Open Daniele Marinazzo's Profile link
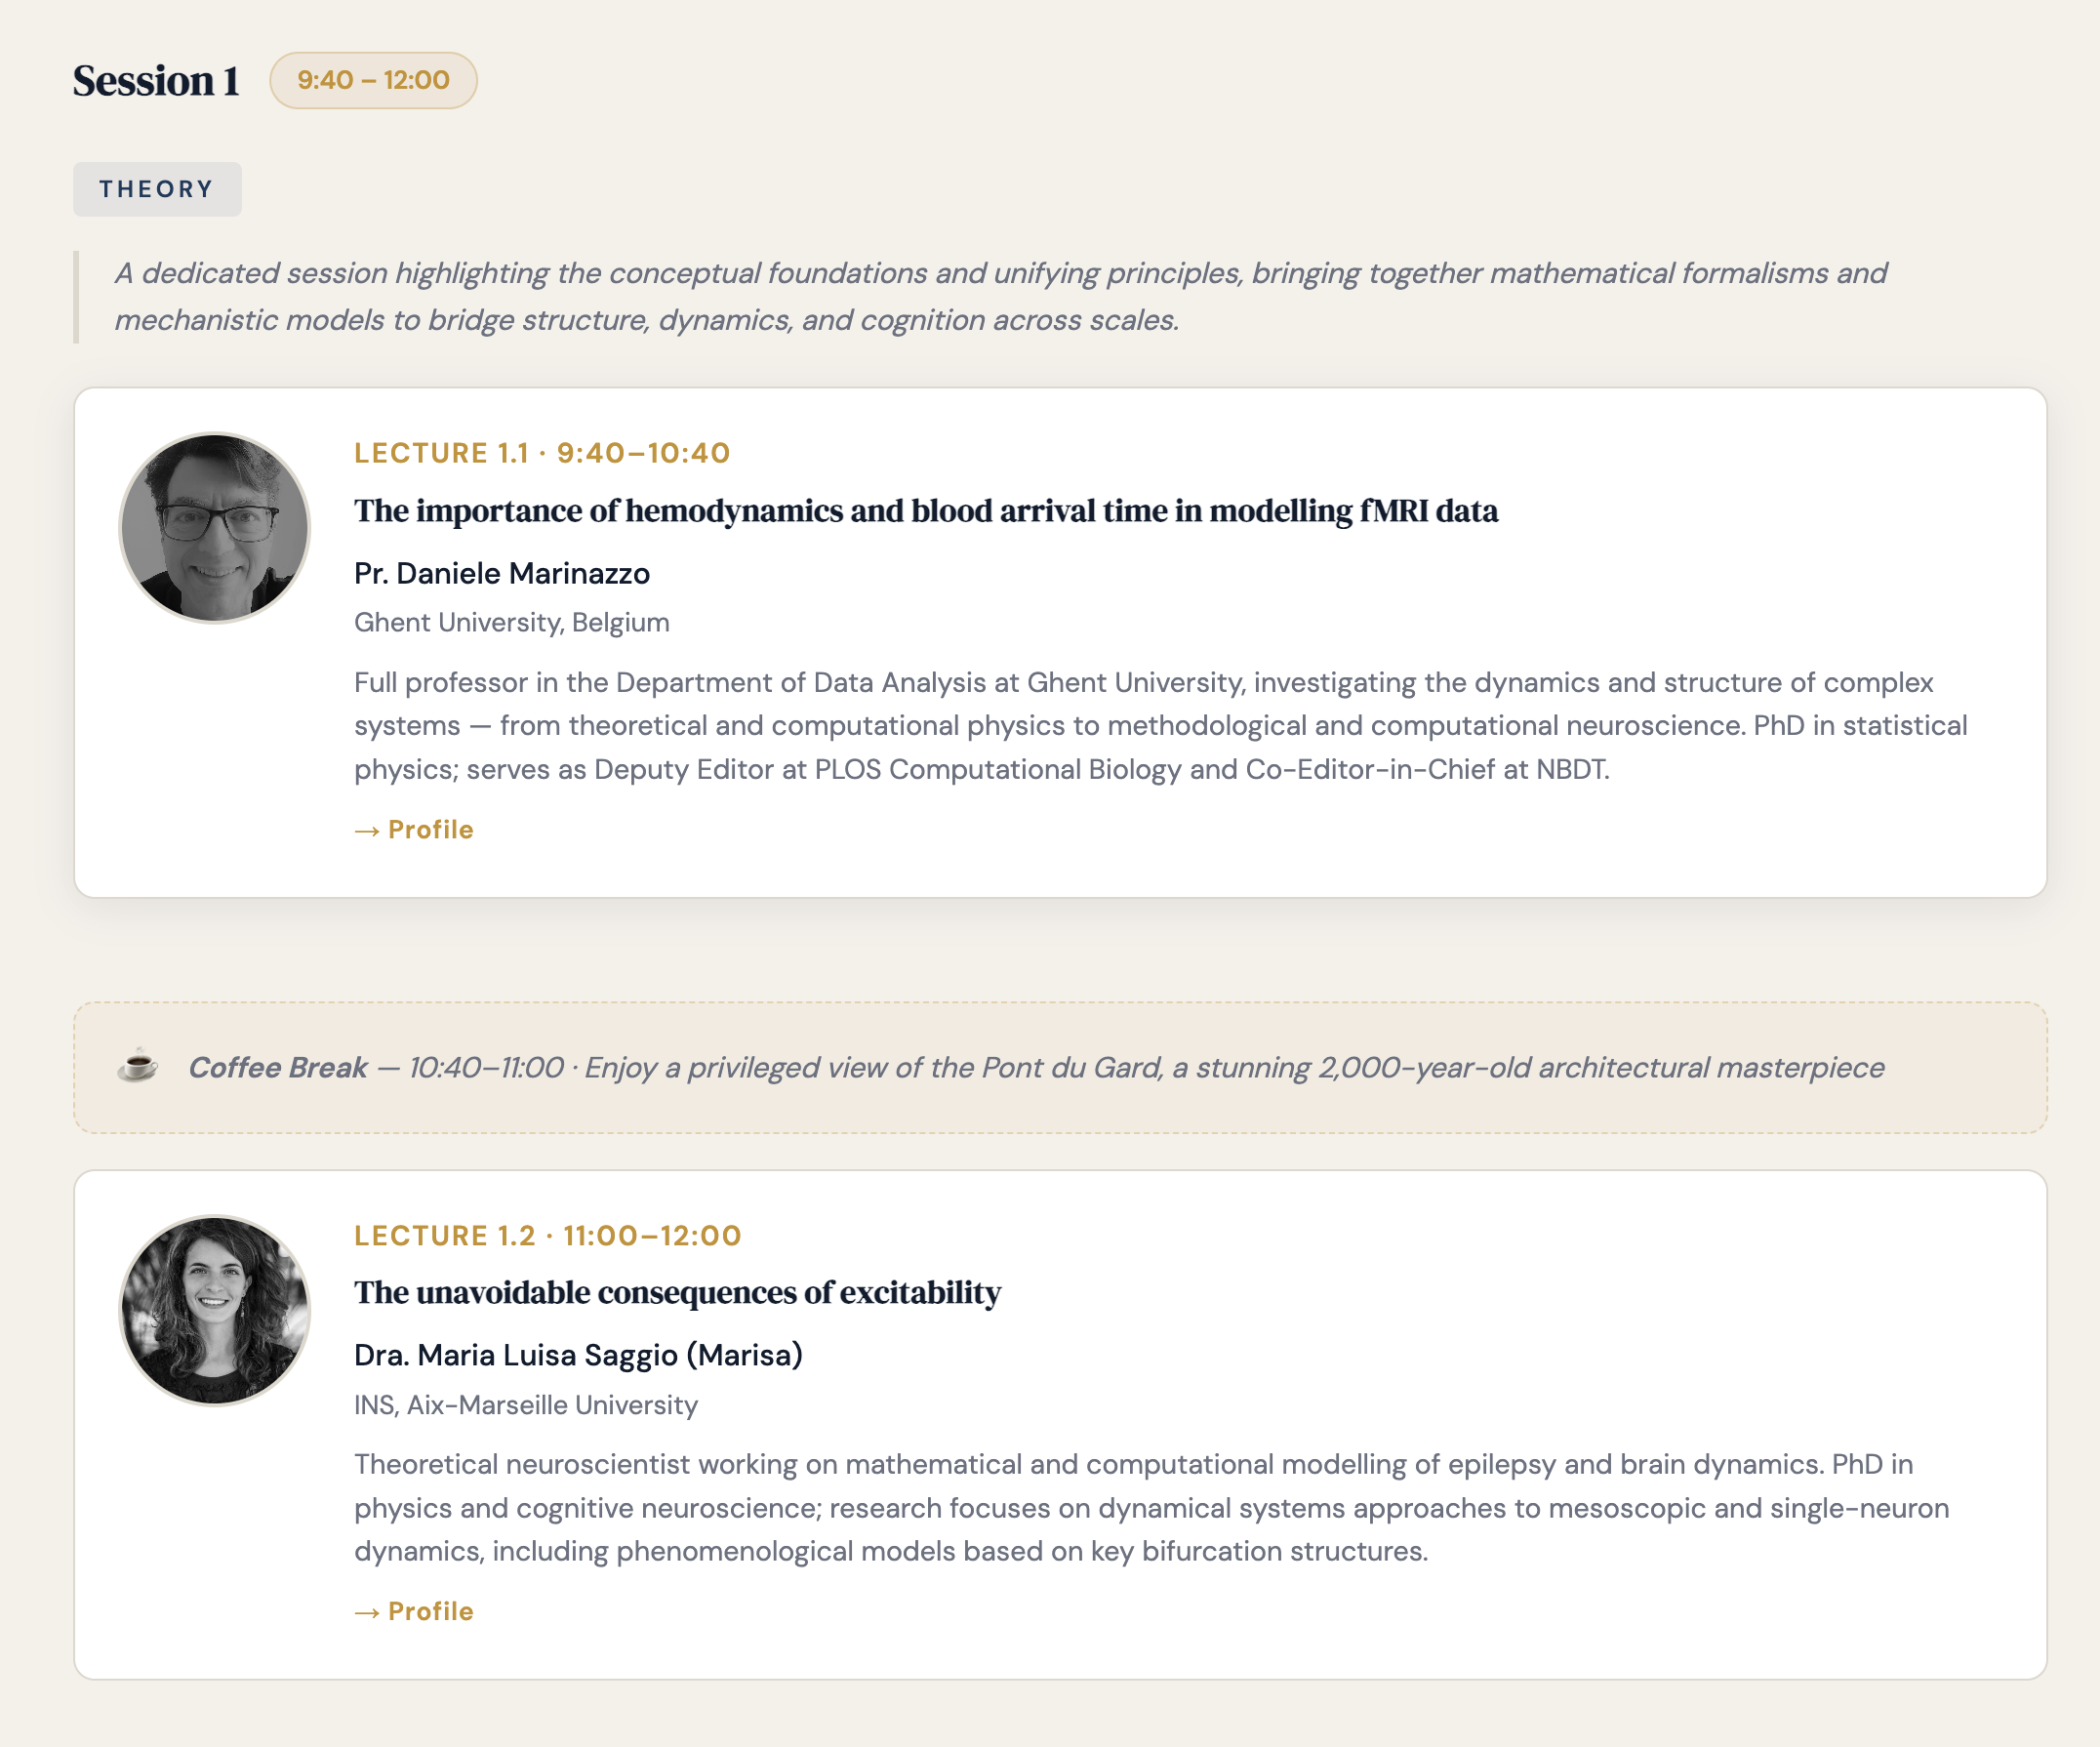The image size is (2100, 1747). (x=414, y=829)
